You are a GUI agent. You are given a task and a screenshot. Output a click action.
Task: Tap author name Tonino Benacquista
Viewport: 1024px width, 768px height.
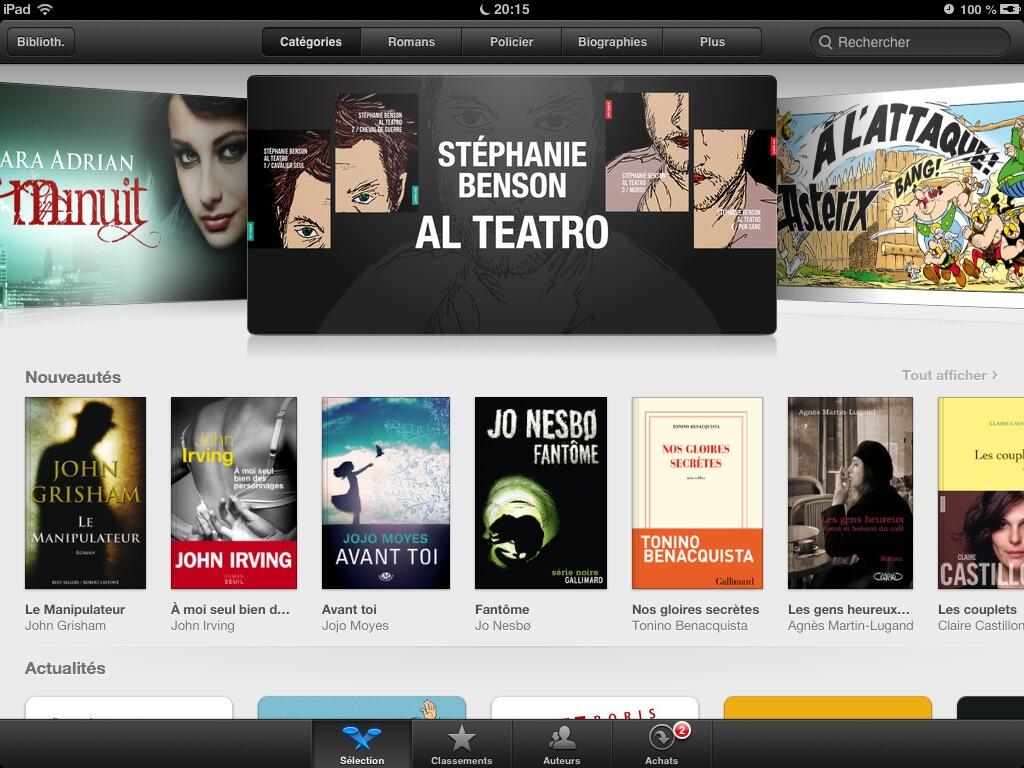(x=689, y=626)
